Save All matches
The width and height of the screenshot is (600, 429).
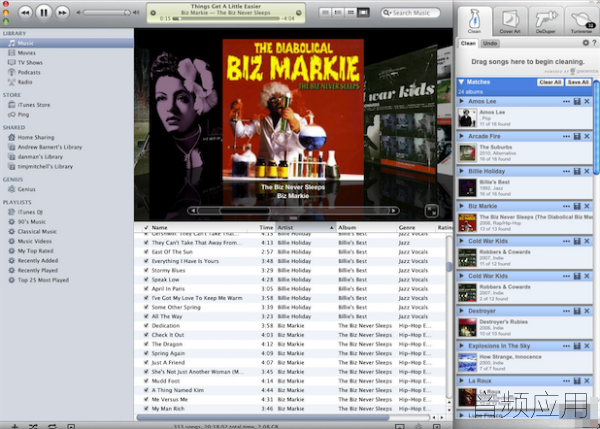[x=578, y=82]
